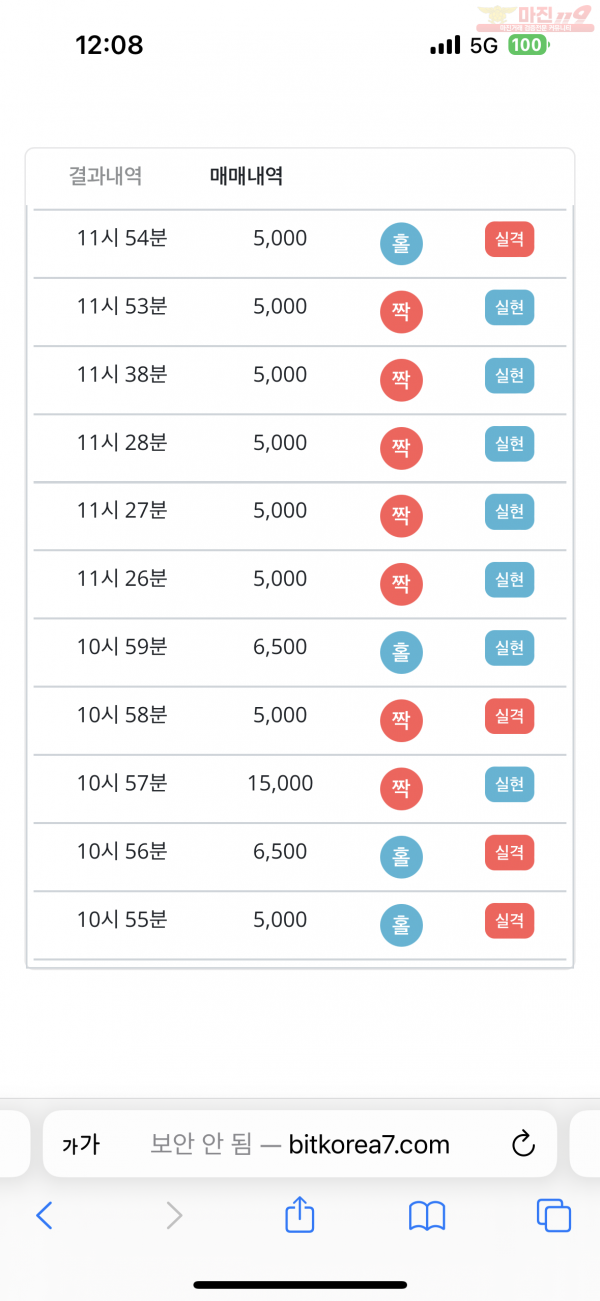Open the 가가 text size menu
The width and height of the screenshot is (600, 1301).
click(81, 1145)
